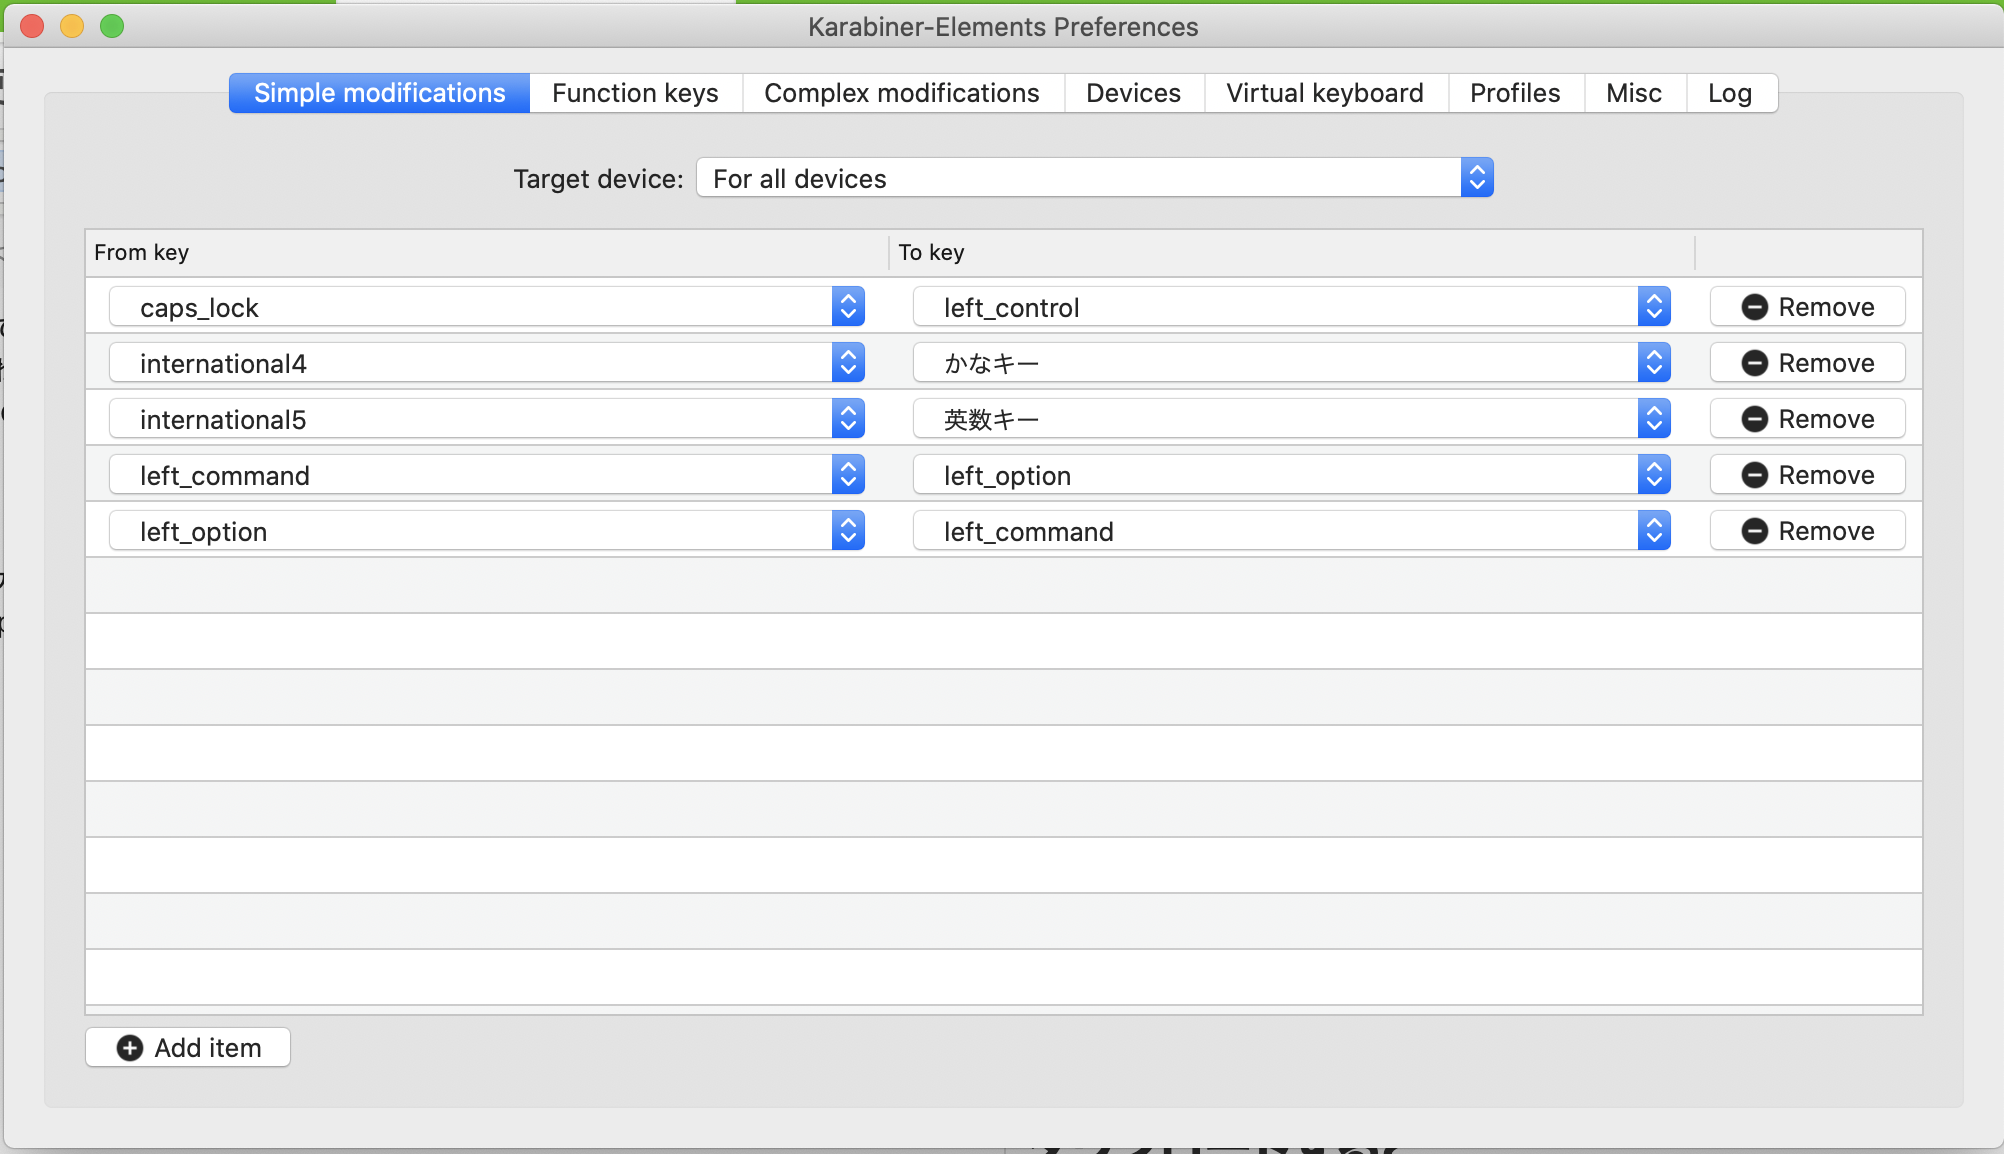This screenshot has width=2004, height=1154.
Task: Change left_control to-key dropdown
Action: 1292,307
